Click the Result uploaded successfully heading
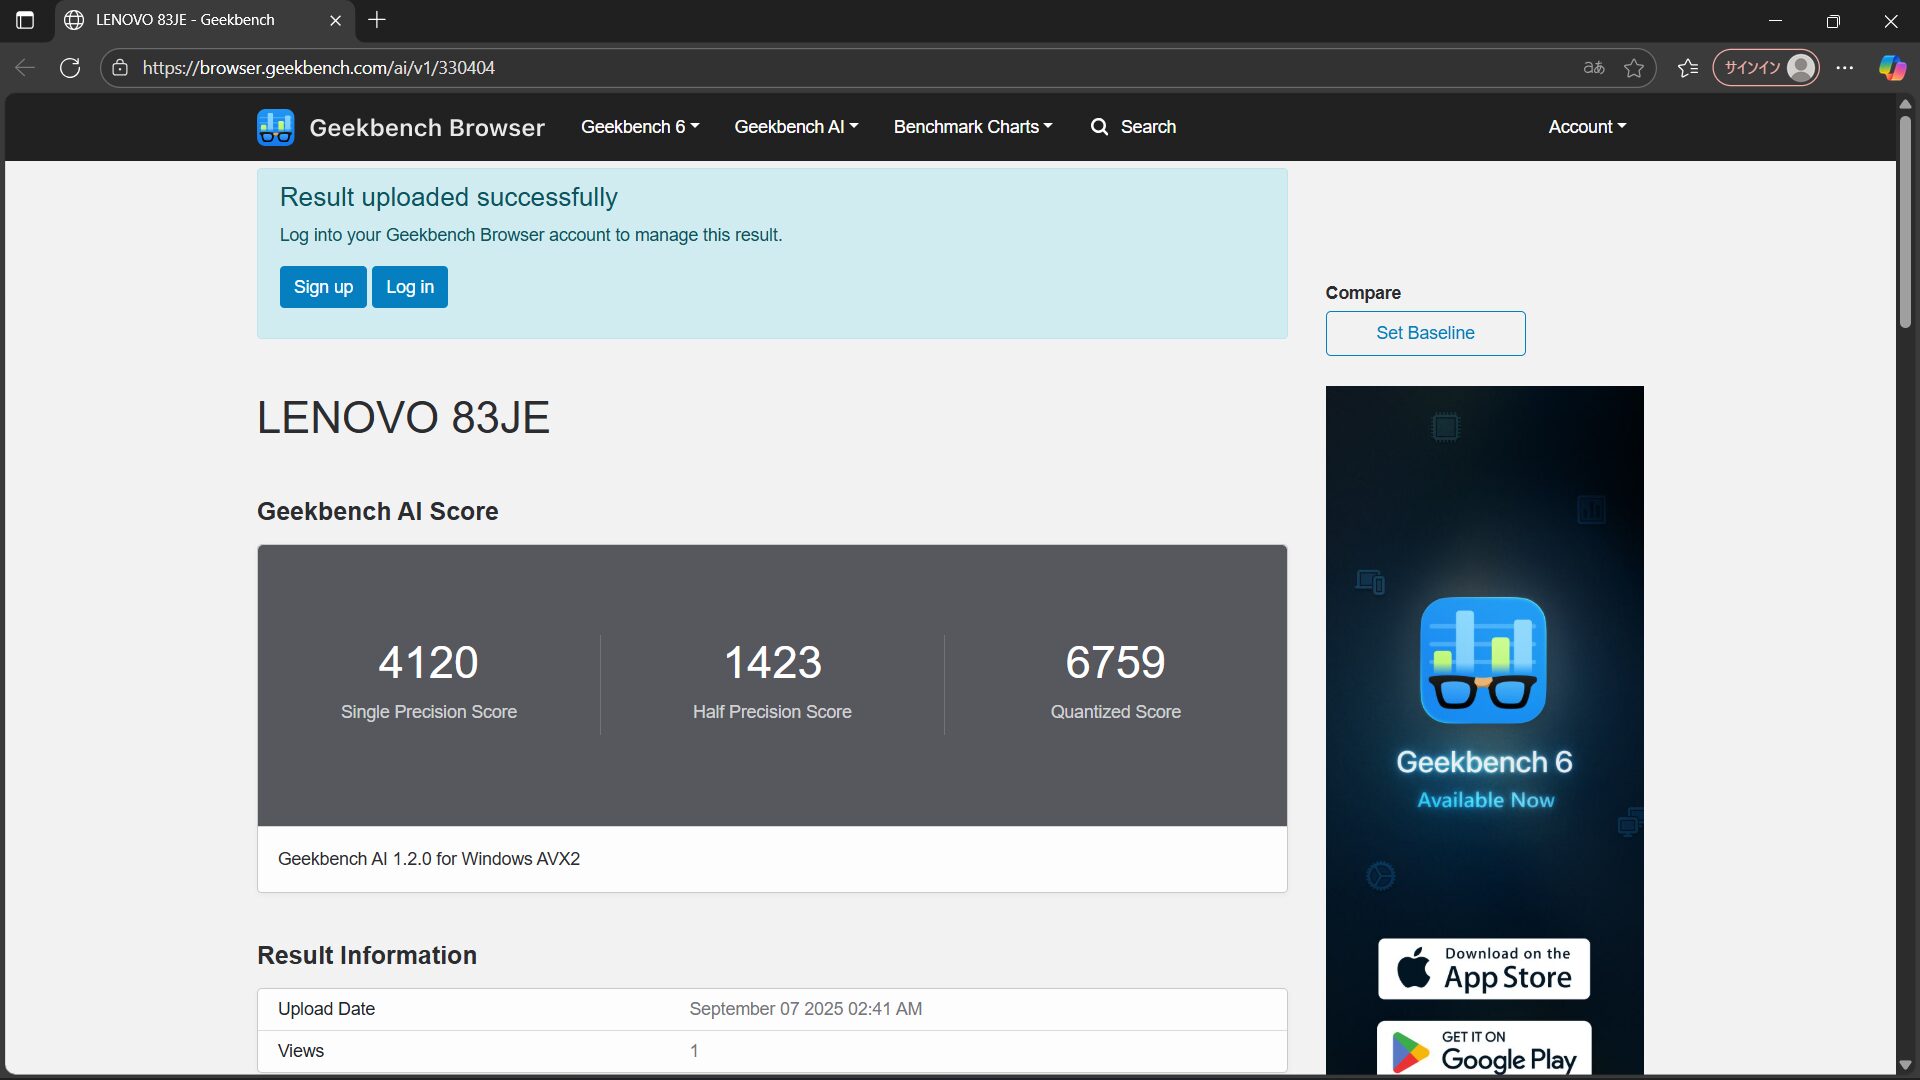Viewport: 1920px width, 1080px height. tap(448, 197)
